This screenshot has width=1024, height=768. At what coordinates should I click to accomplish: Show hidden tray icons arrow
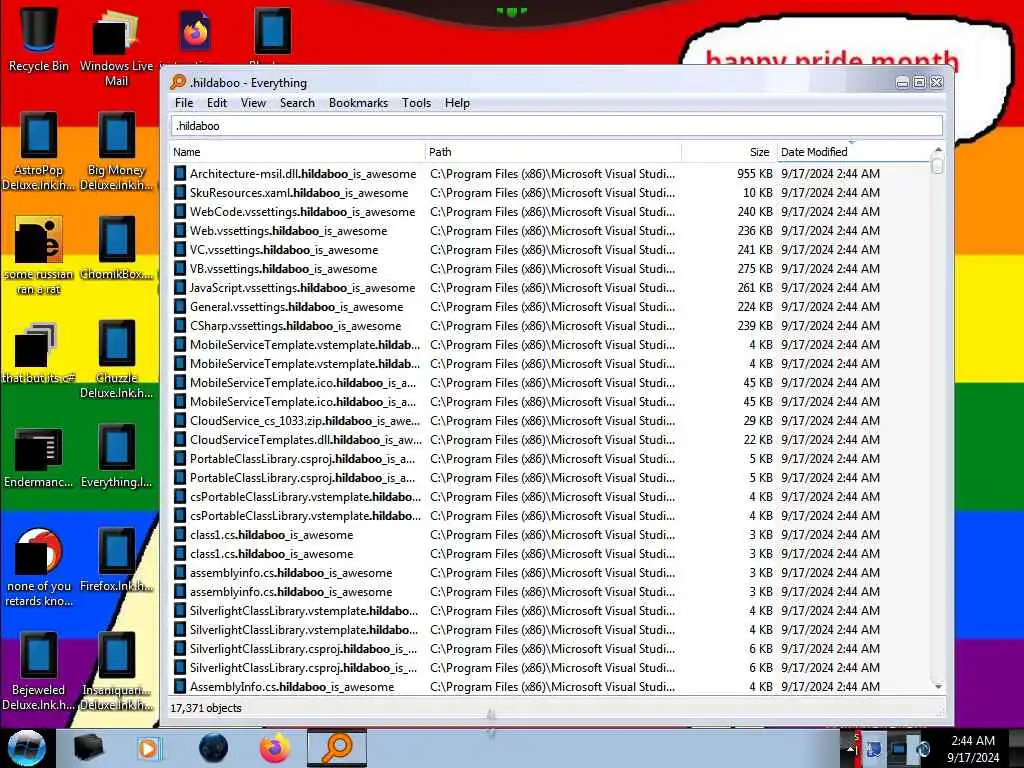[x=852, y=749]
